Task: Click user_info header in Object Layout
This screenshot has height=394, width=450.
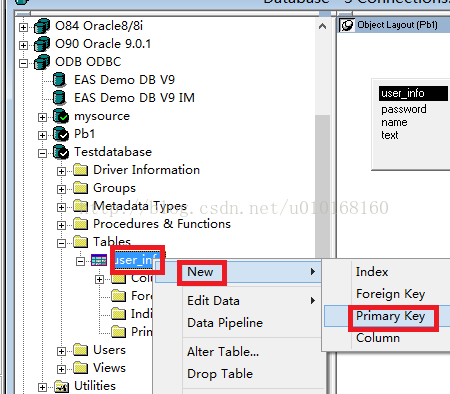Action: coord(414,93)
